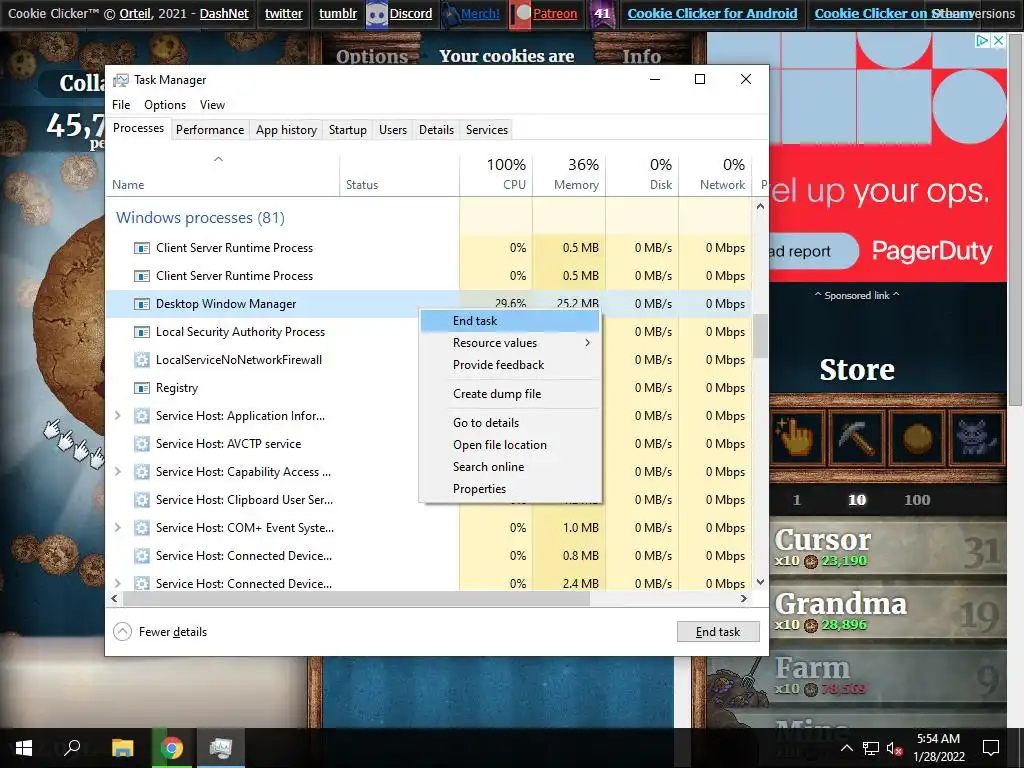Viewport: 1024px width, 768px height.
Task: Click End task button at bottom
Action: (x=718, y=632)
